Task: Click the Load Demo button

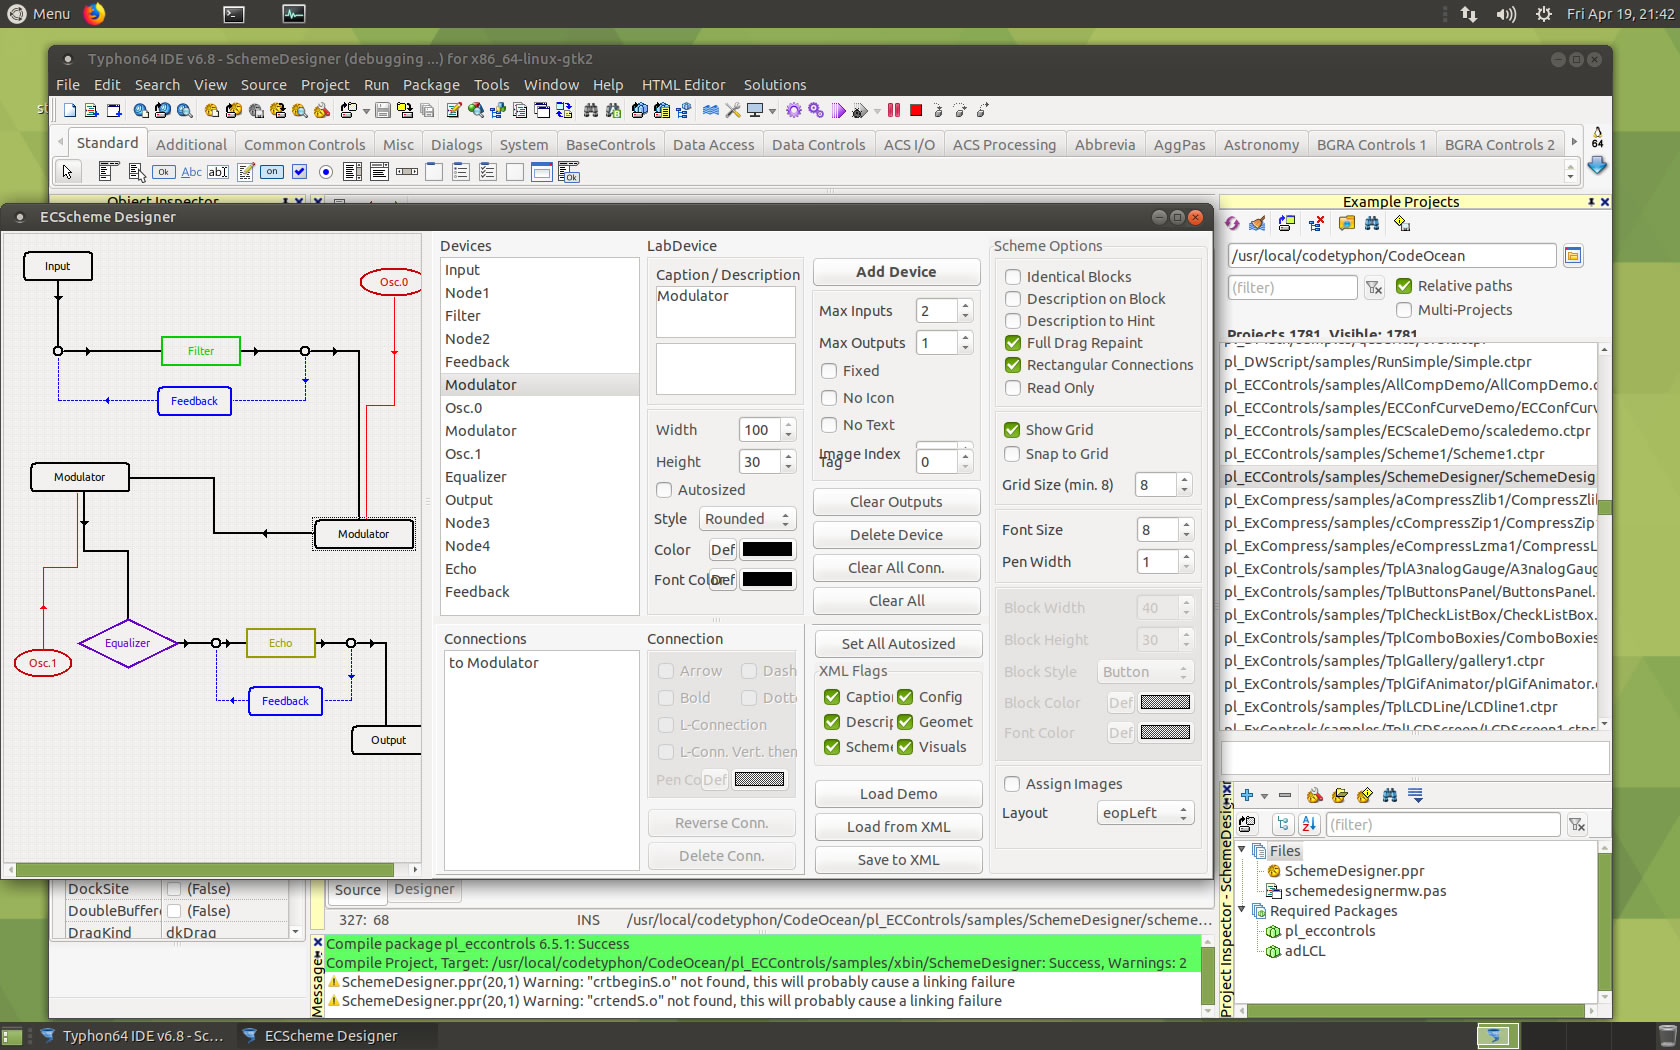Action: coord(898,794)
